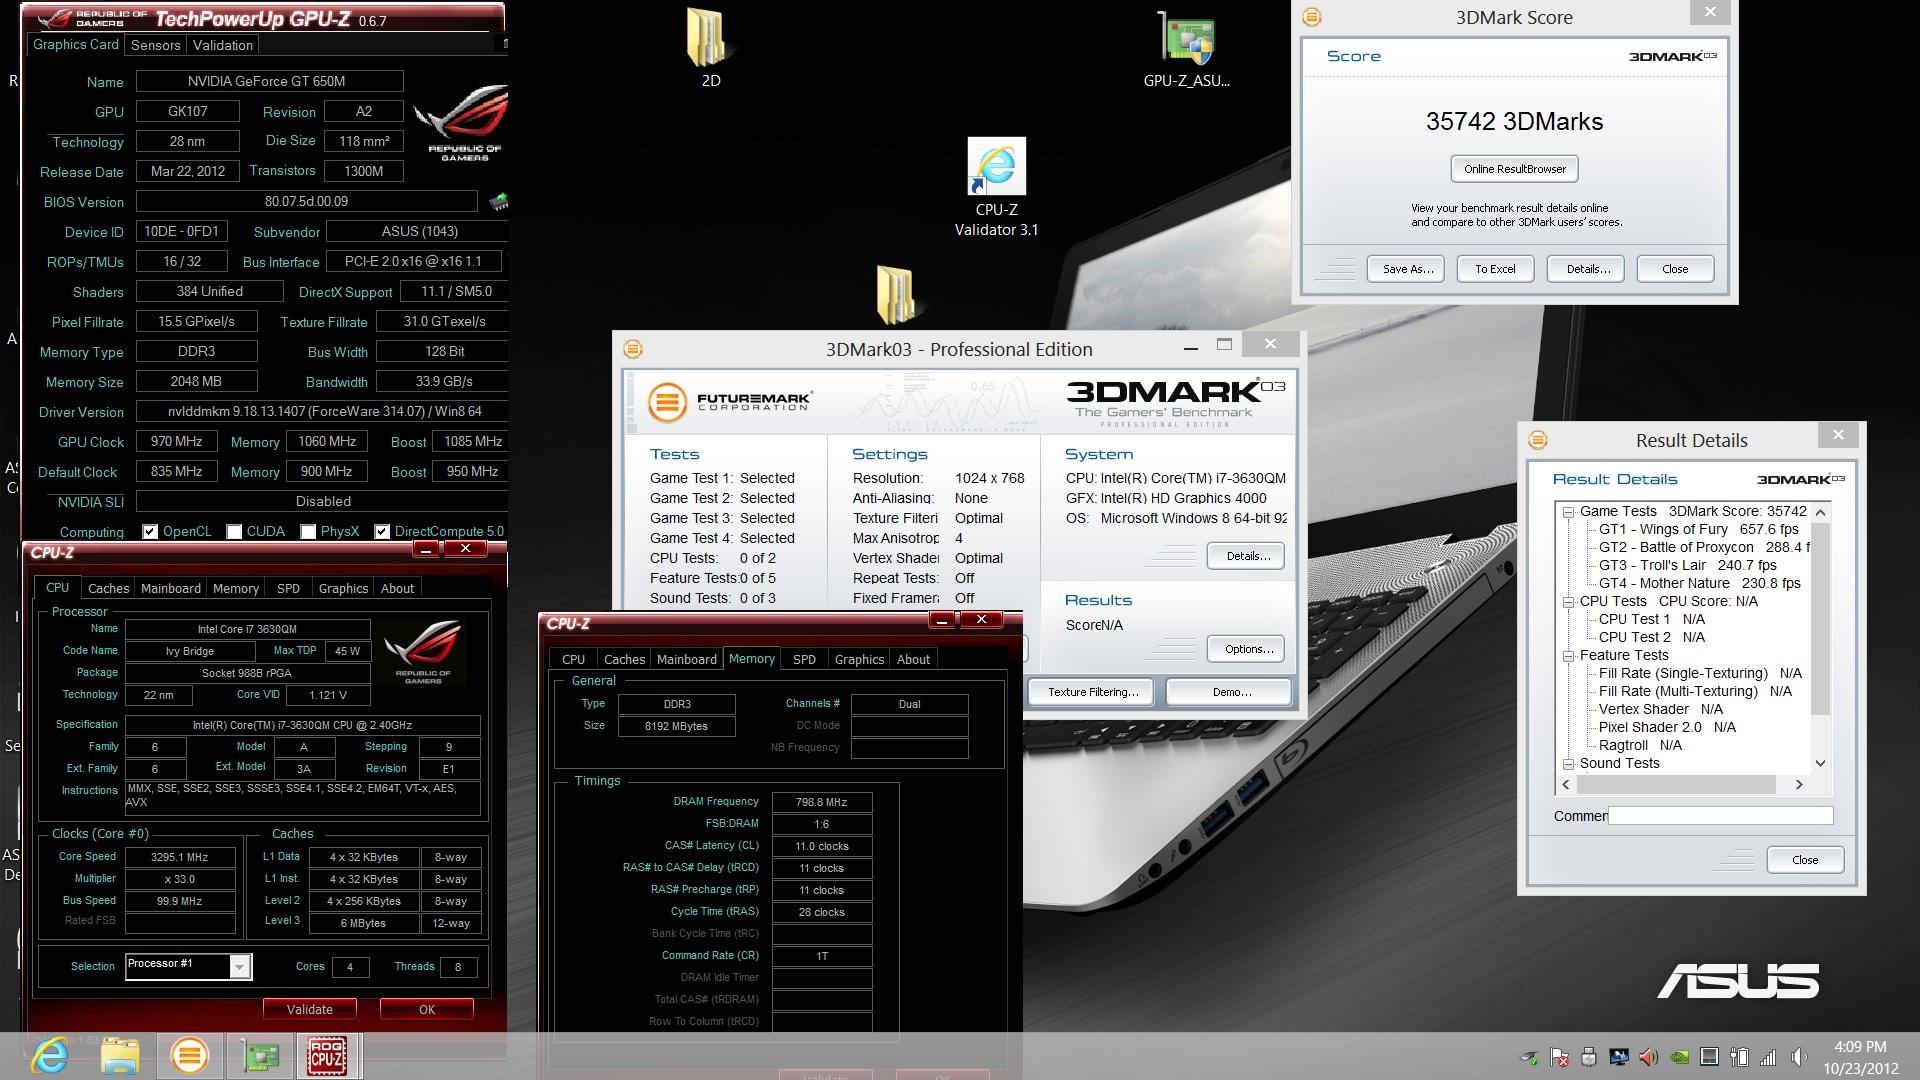
Task: Select the GPU-Z taskbar icon
Action: pyautogui.click(x=260, y=1056)
